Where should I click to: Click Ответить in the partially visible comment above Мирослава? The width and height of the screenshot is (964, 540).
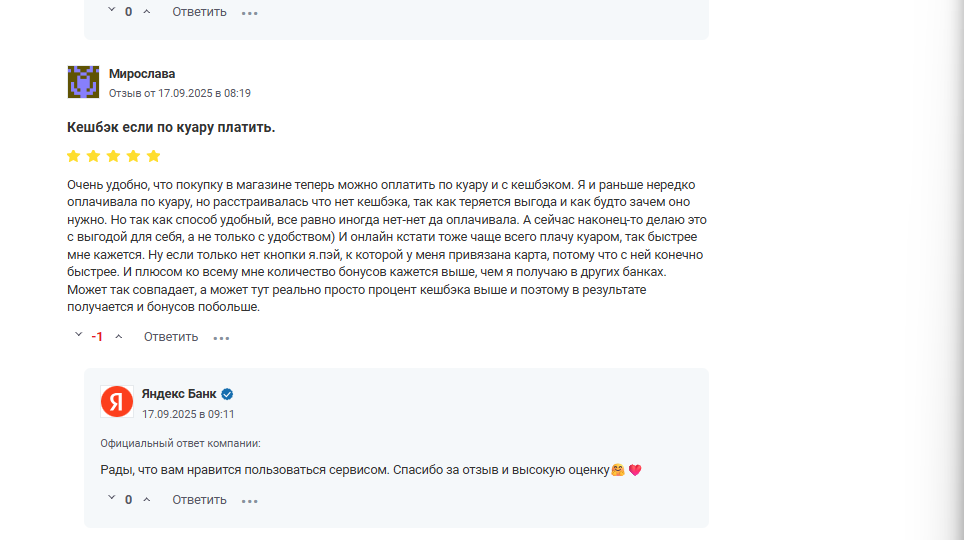coord(199,12)
